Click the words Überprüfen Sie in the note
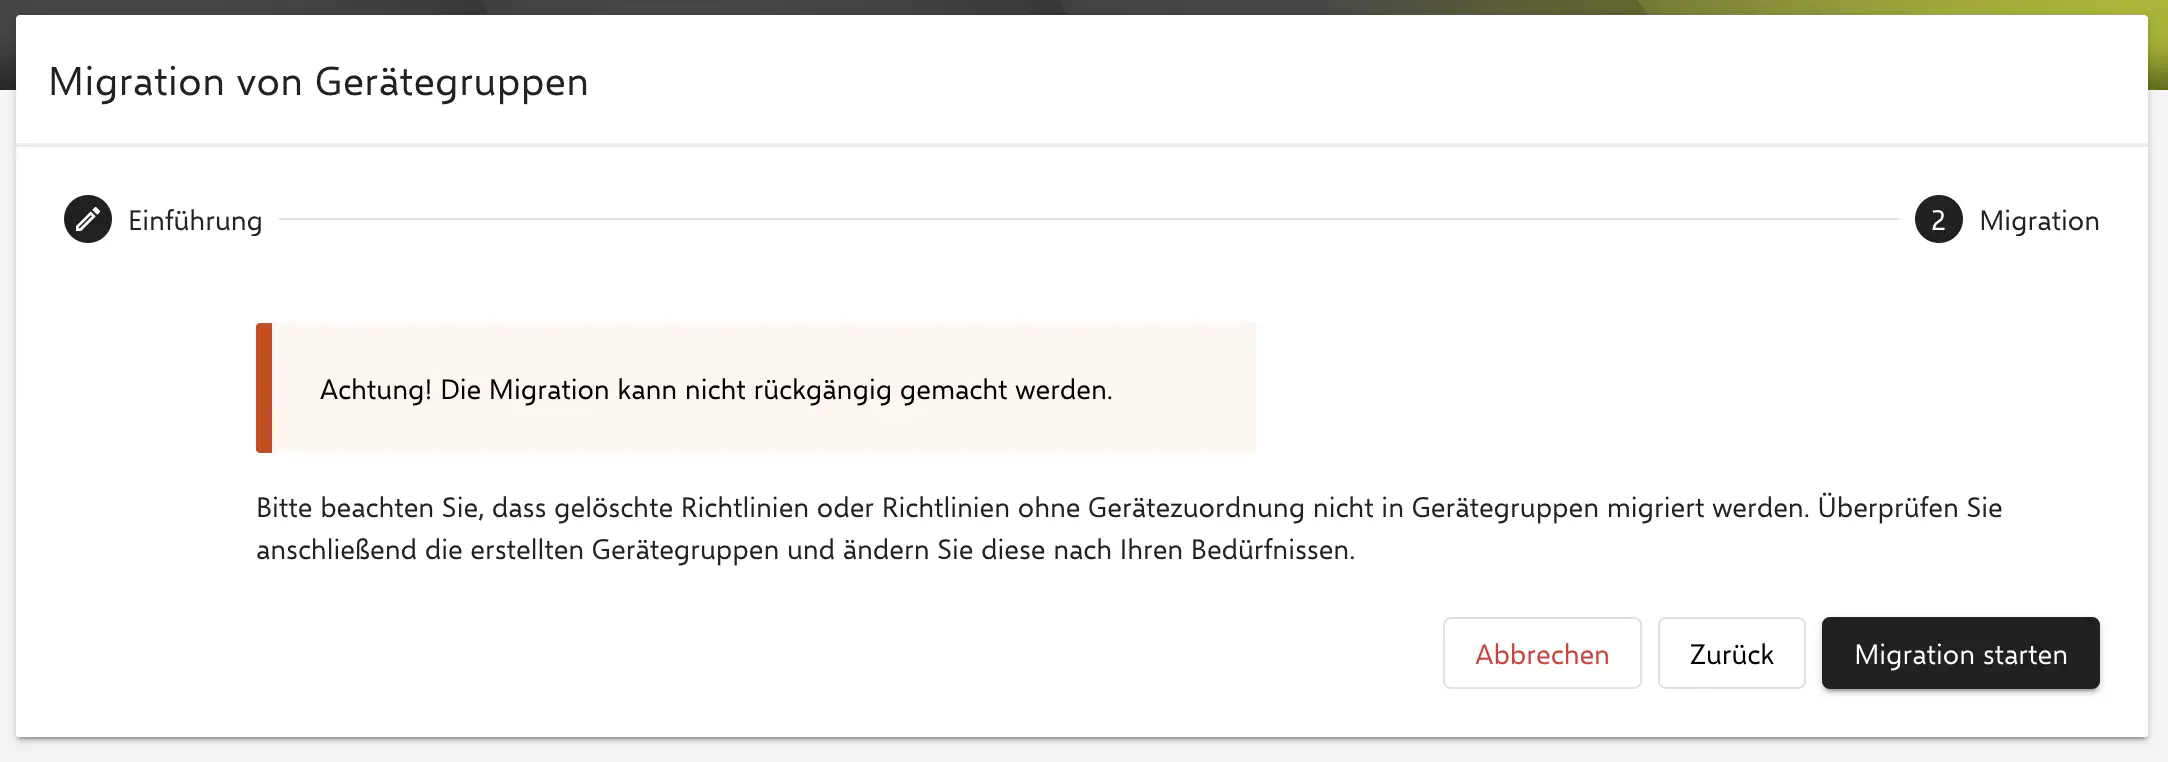Screen dimensions: 2168x762 click(x=1909, y=508)
